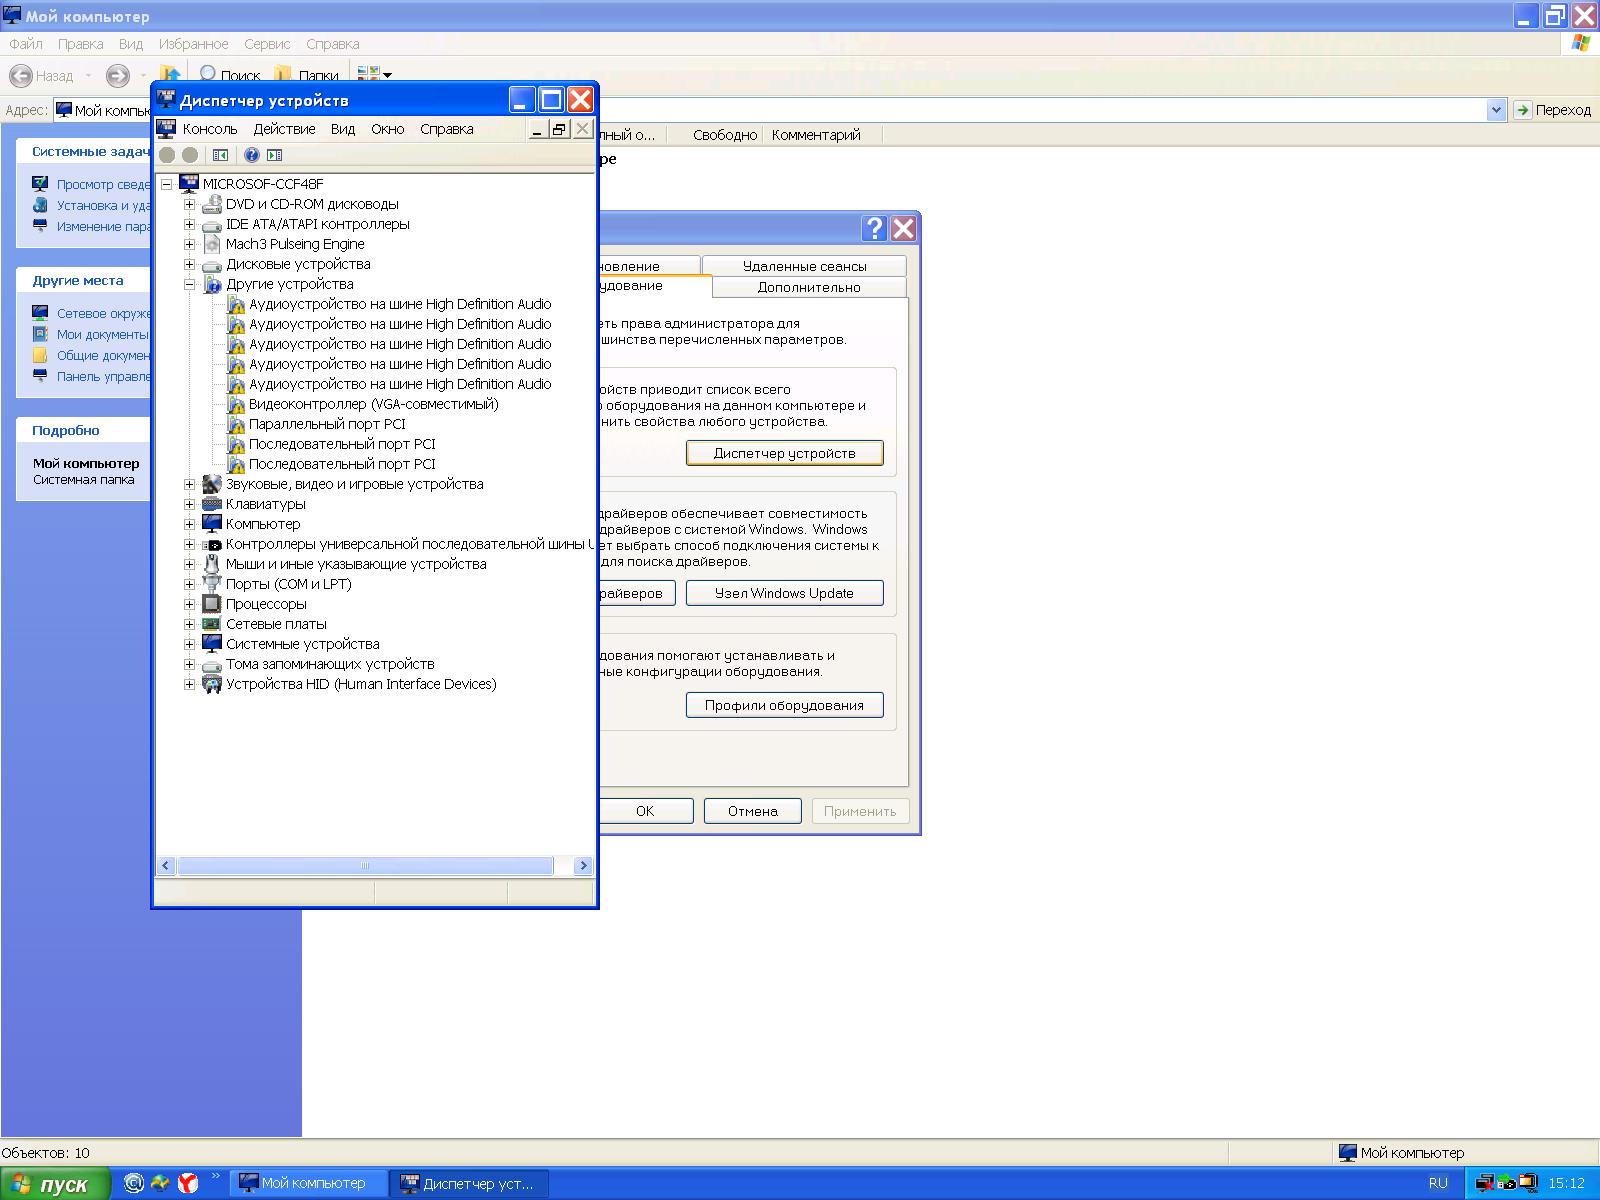Click the first quick launch icon beside Start
Viewport: 1600px width, 1200px height.
(134, 1183)
